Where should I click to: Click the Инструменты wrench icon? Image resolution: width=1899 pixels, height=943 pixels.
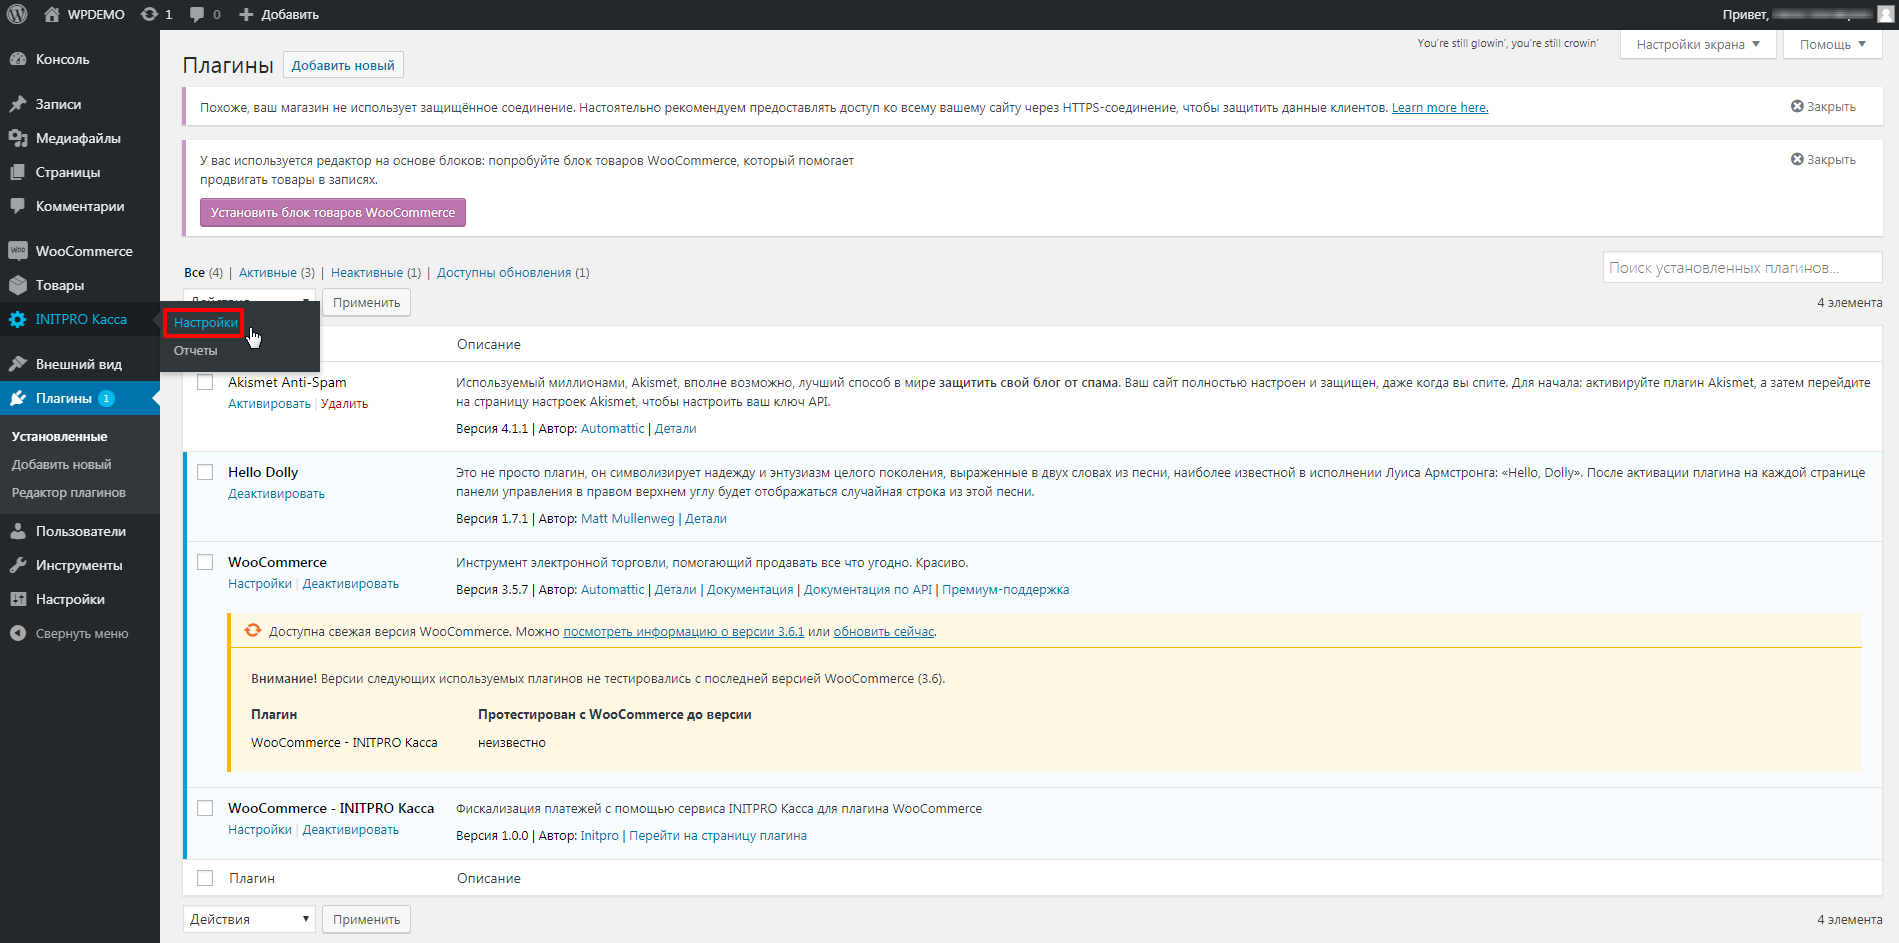(x=18, y=565)
